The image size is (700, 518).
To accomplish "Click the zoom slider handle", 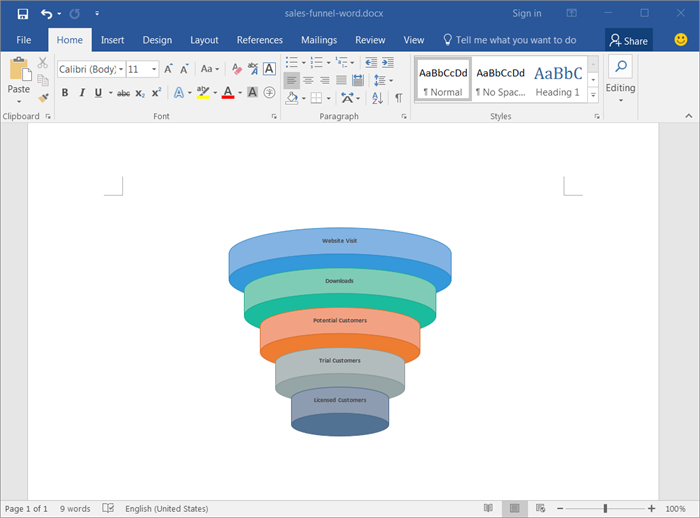I will pyautogui.click(x=605, y=509).
